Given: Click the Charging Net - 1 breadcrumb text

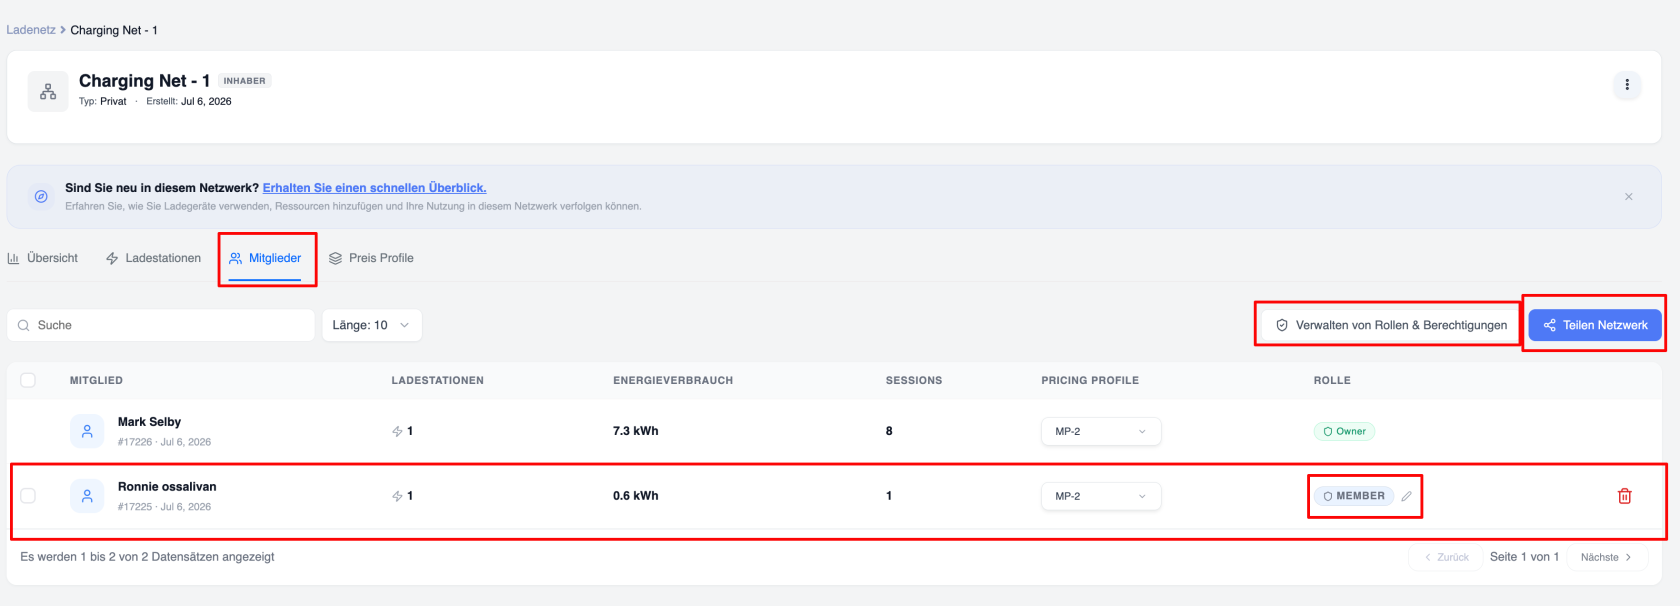Looking at the screenshot, I should 114,30.
